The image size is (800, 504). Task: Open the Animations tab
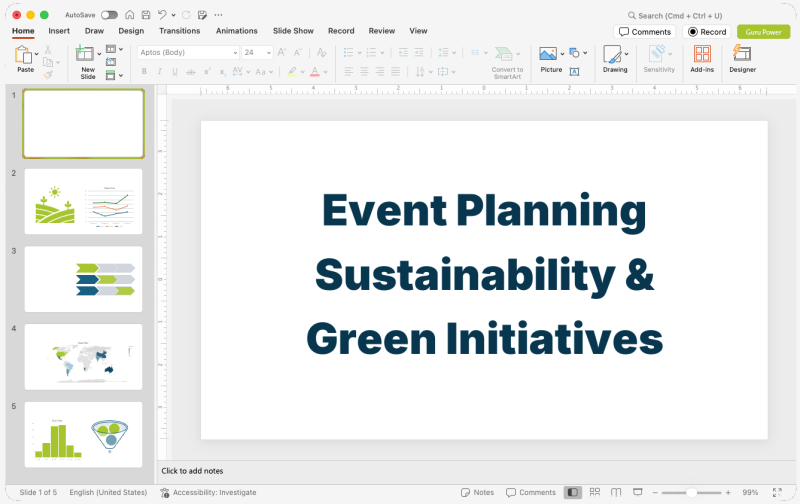click(x=237, y=31)
